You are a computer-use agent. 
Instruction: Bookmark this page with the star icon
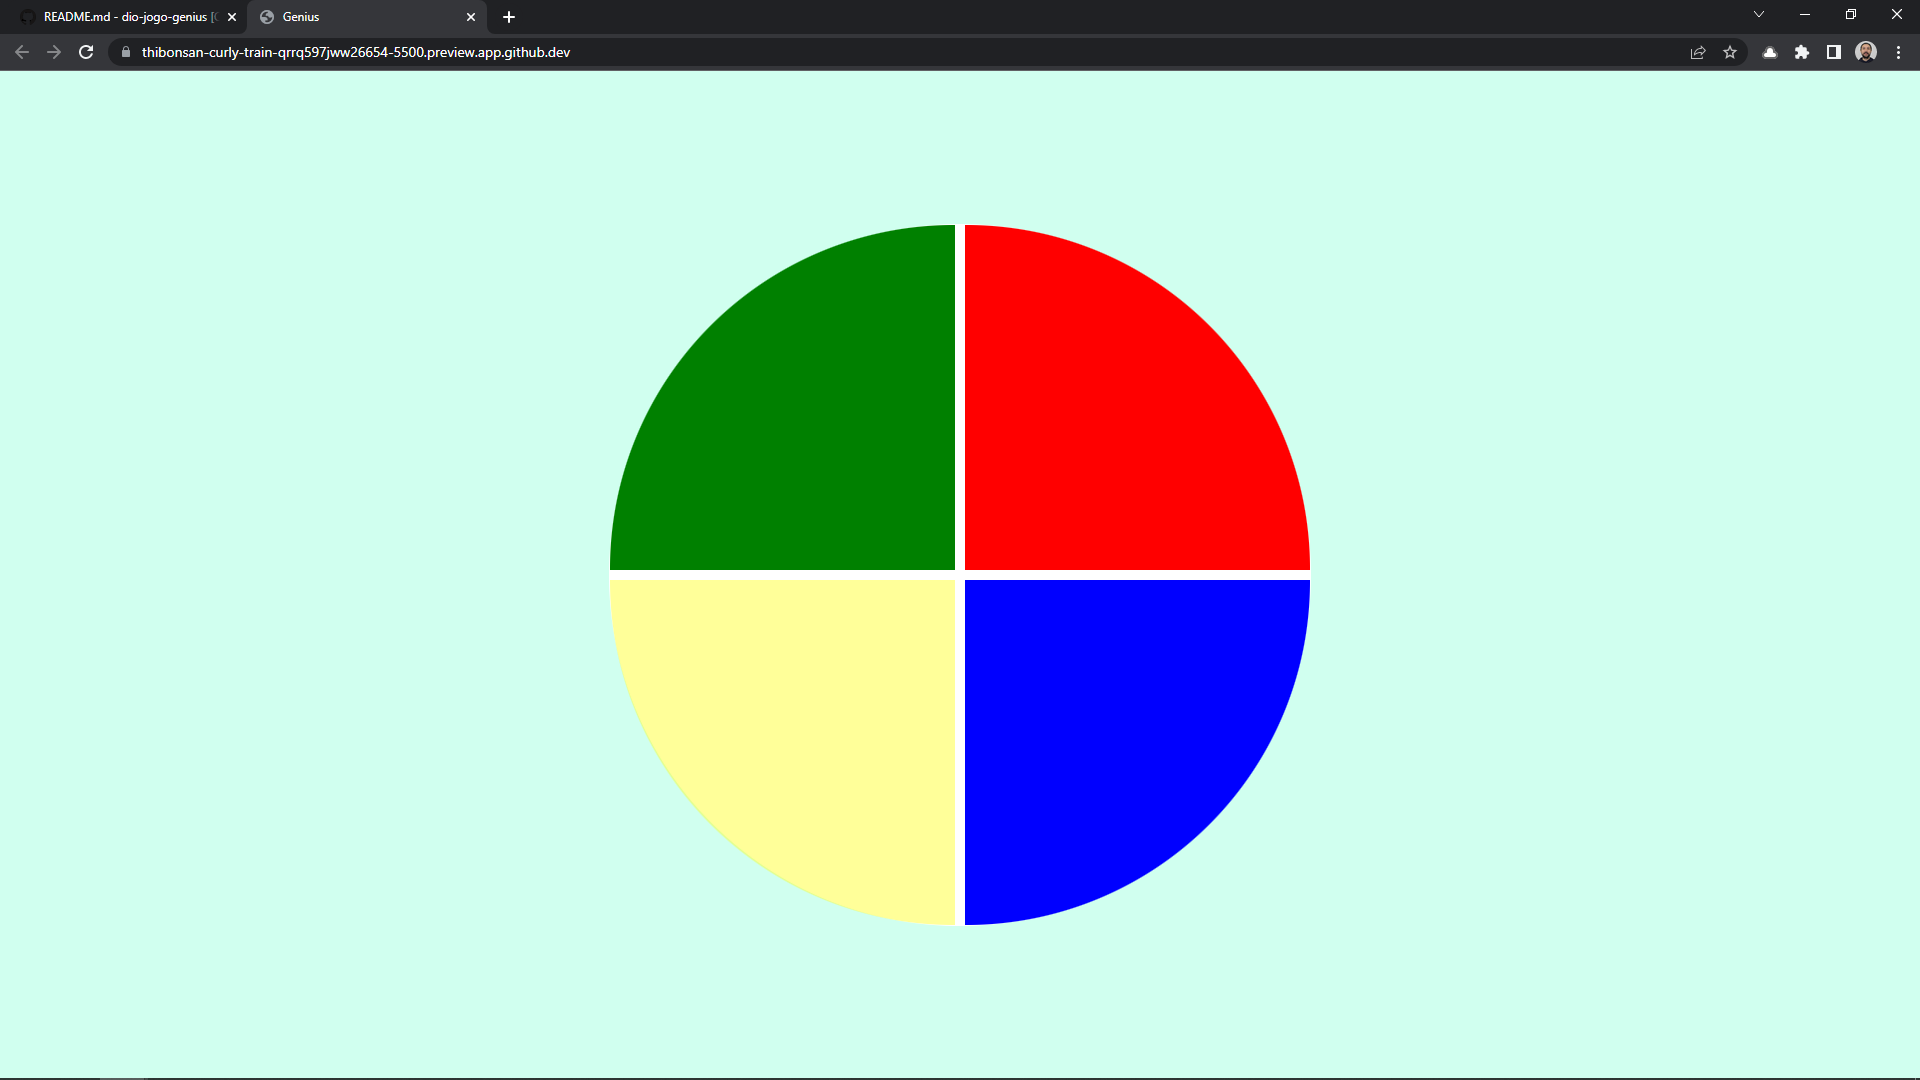pos(1730,52)
